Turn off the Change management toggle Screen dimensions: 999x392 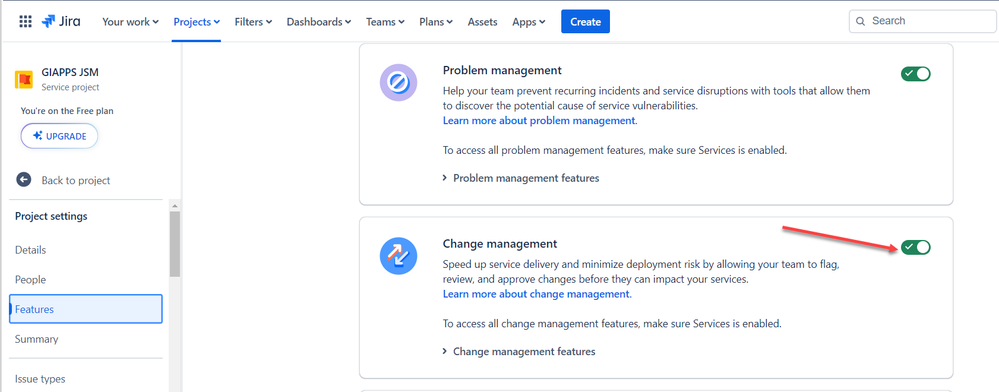(x=916, y=247)
